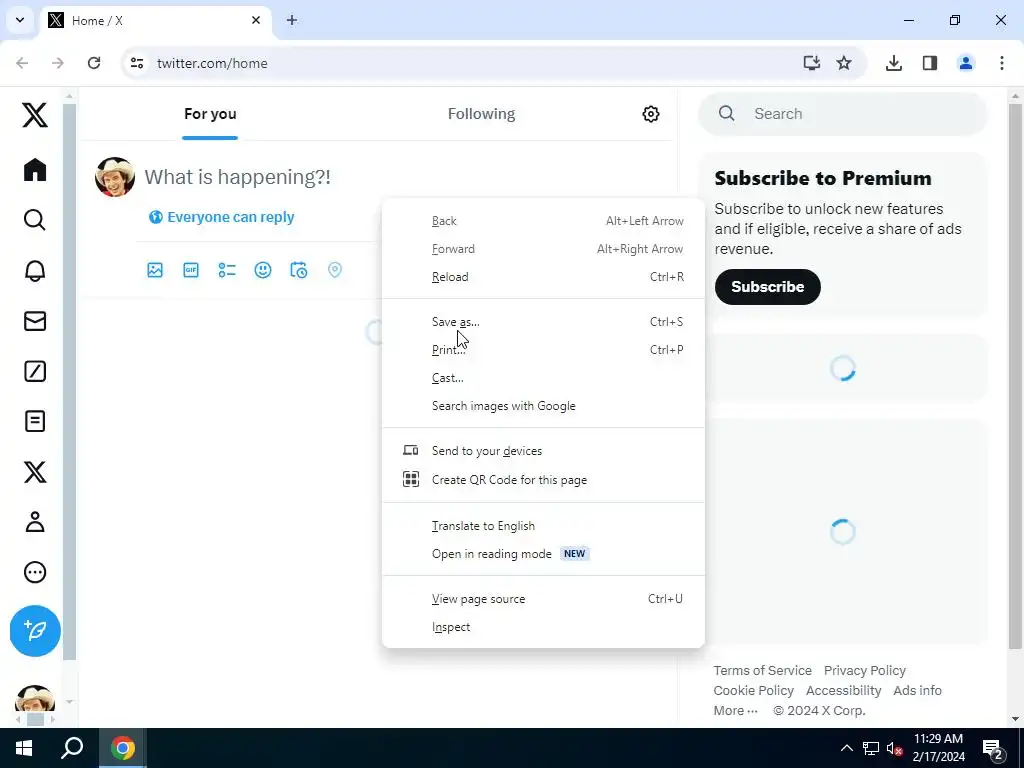Open timeline settings gear icon
The height and width of the screenshot is (768, 1024).
650,114
